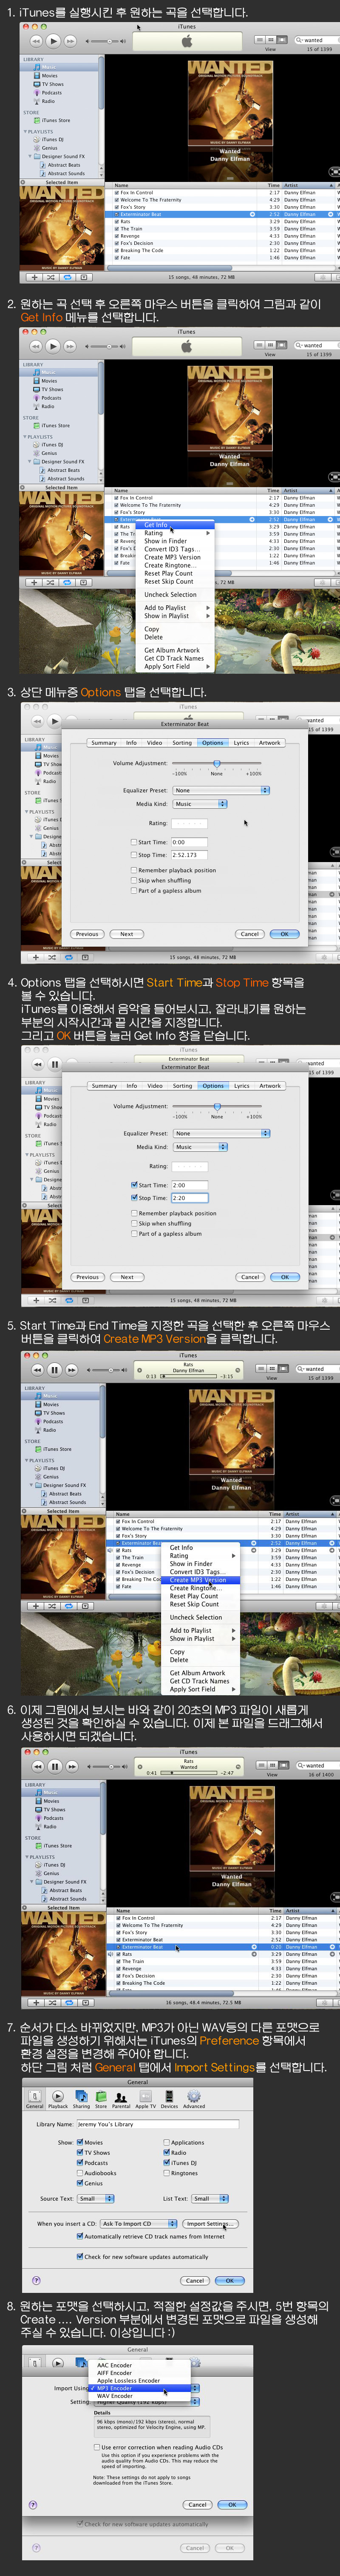
Task: Enable Remember playback position in step 3 dialog
Action: tap(134, 870)
